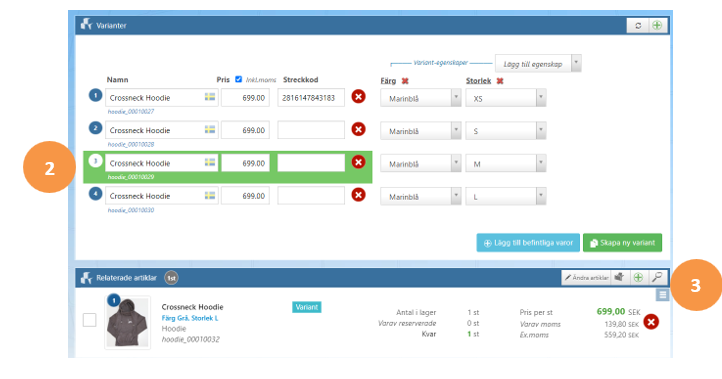This screenshot has height=379, width=722.
Task: Refresh the Varianter panel
Action: (x=638, y=26)
